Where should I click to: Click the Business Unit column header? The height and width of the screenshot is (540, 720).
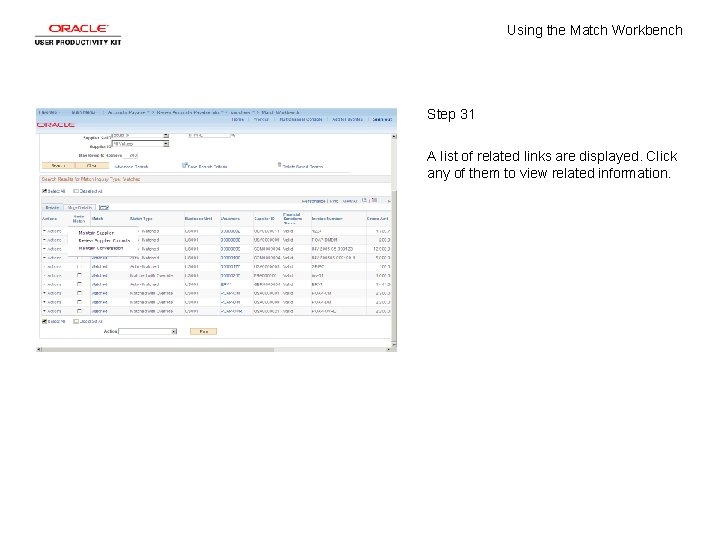198,219
